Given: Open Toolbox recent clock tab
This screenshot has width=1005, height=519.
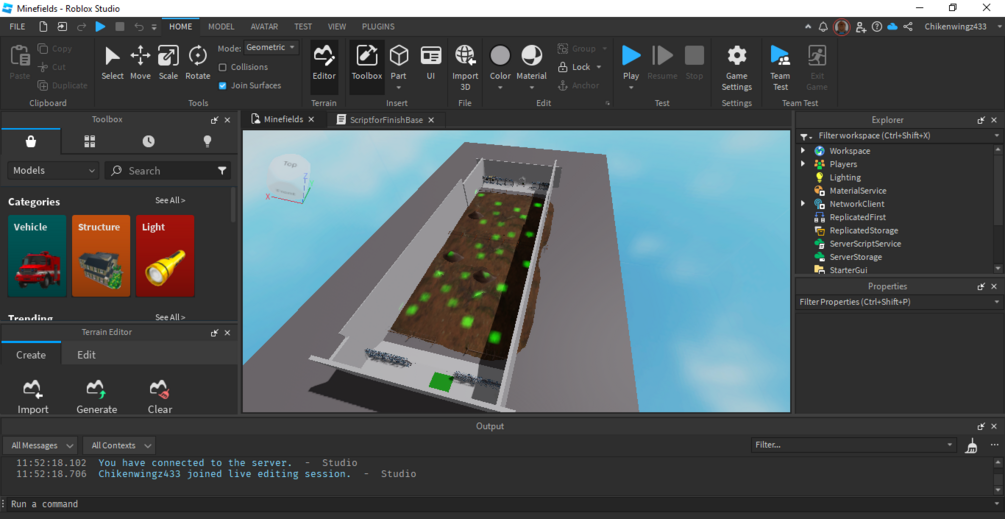Looking at the screenshot, I should click(x=149, y=142).
